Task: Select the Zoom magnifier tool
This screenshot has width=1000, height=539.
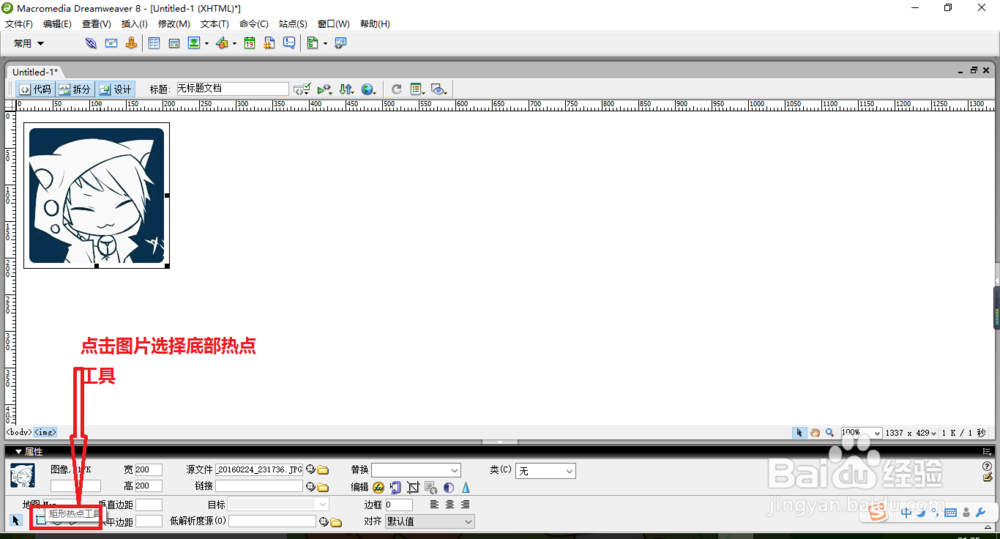Action: (x=830, y=432)
